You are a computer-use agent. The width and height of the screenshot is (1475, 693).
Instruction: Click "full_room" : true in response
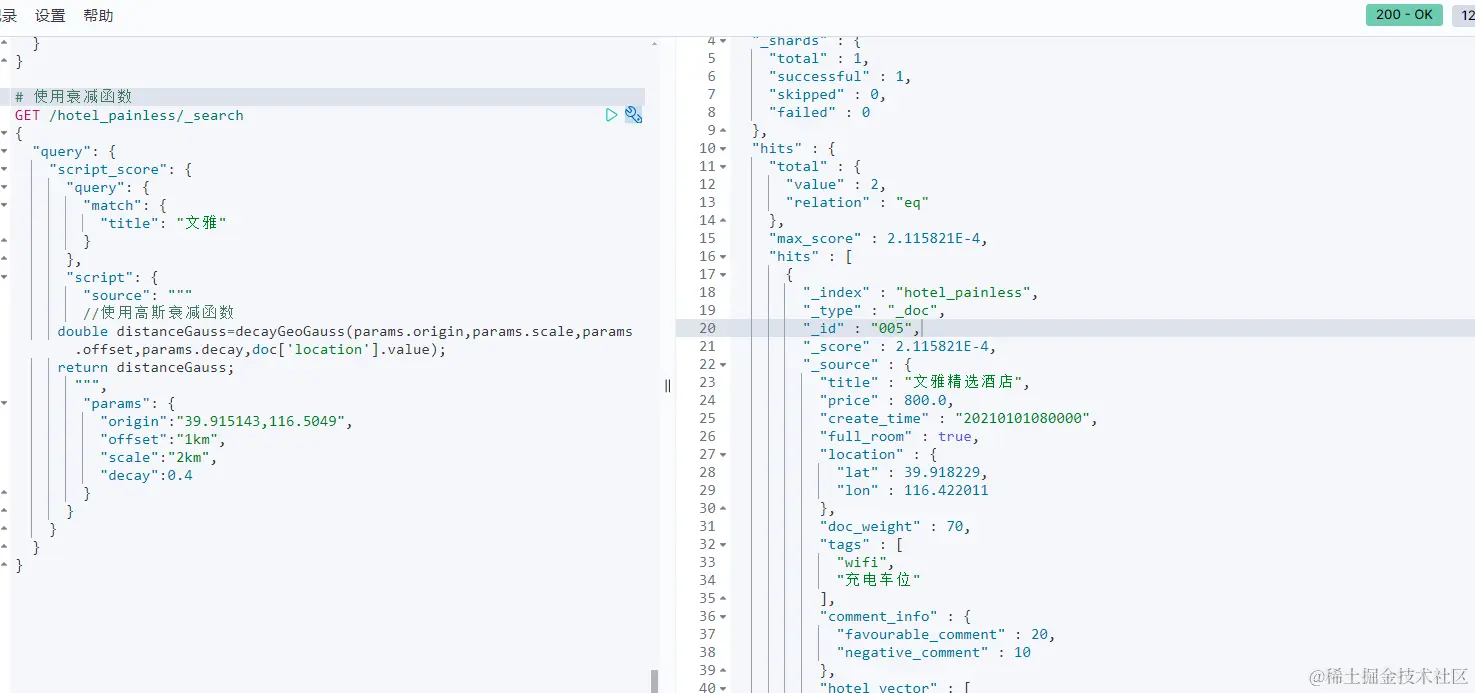point(899,436)
